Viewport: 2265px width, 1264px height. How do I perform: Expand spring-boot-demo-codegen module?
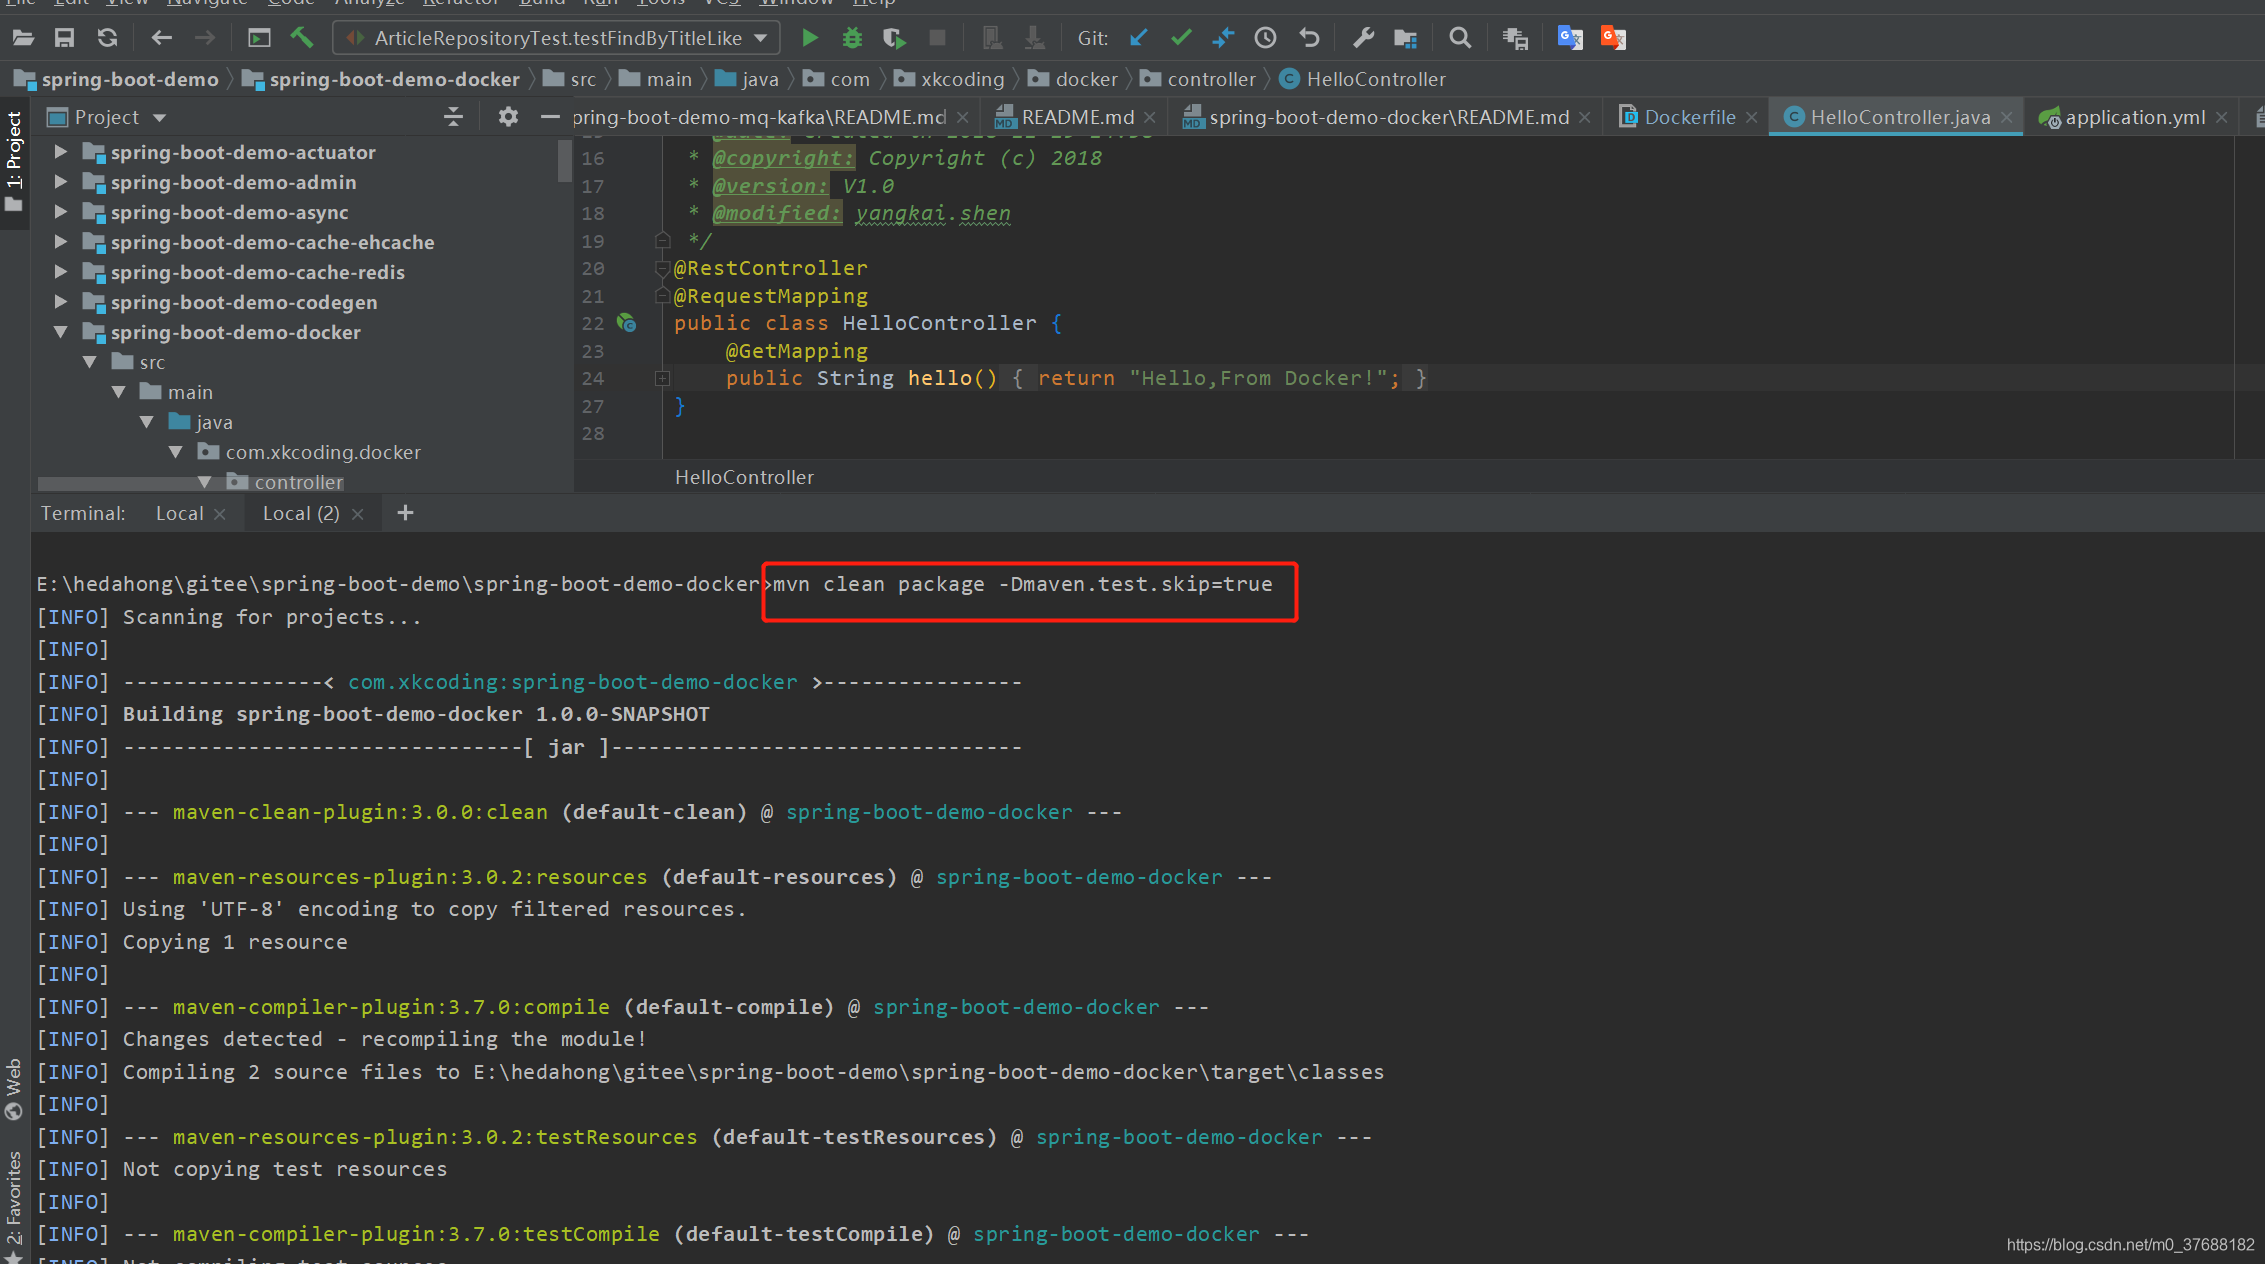coord(61,302)
